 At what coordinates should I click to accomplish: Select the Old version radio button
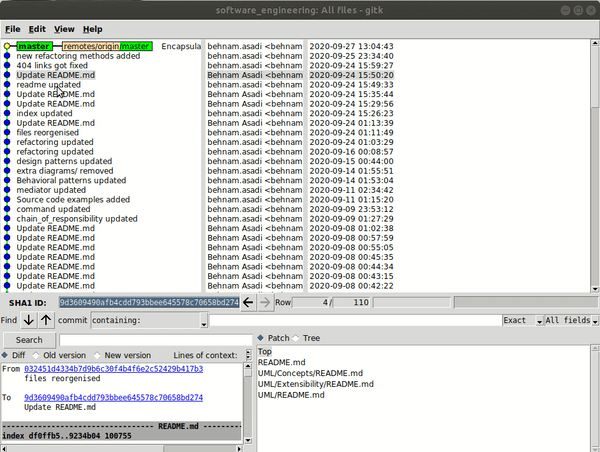pos(37,355)
